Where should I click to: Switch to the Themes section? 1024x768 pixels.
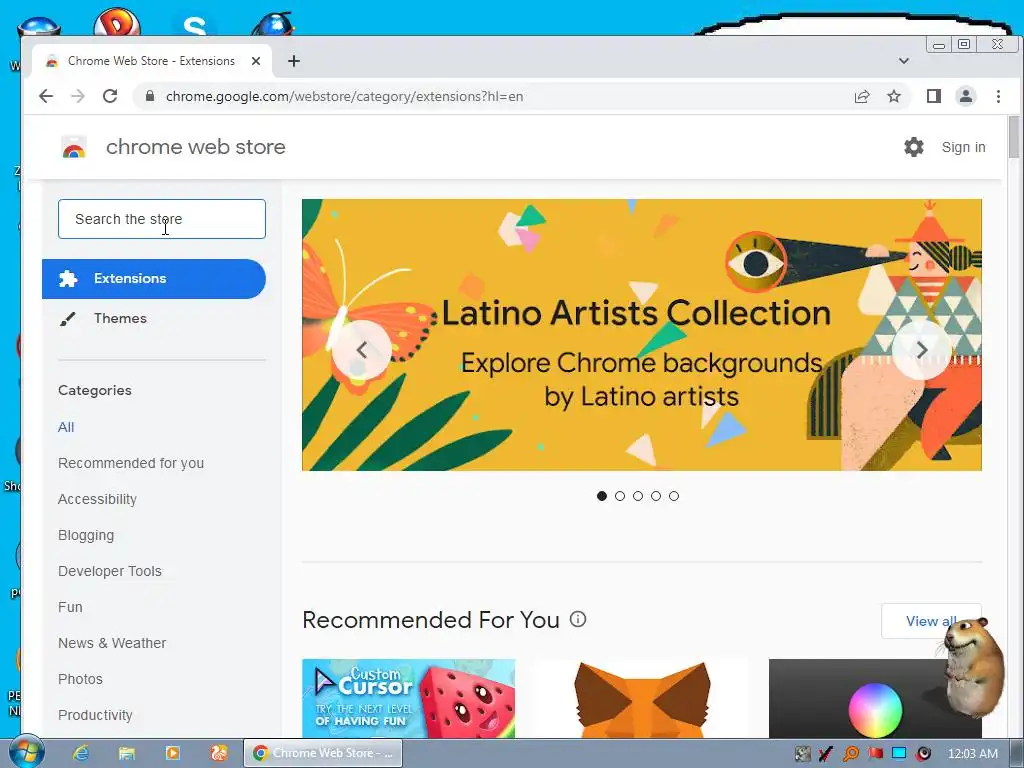click(x=120, y=319)
